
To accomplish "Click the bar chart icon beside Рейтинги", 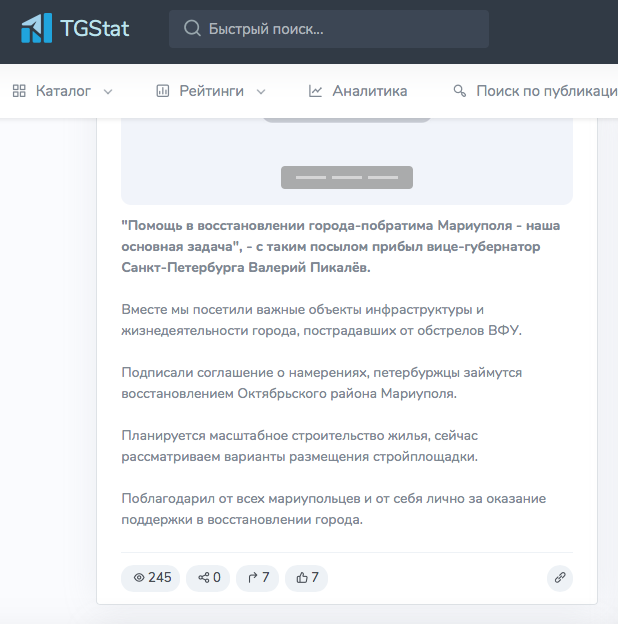I will [163, 91].
